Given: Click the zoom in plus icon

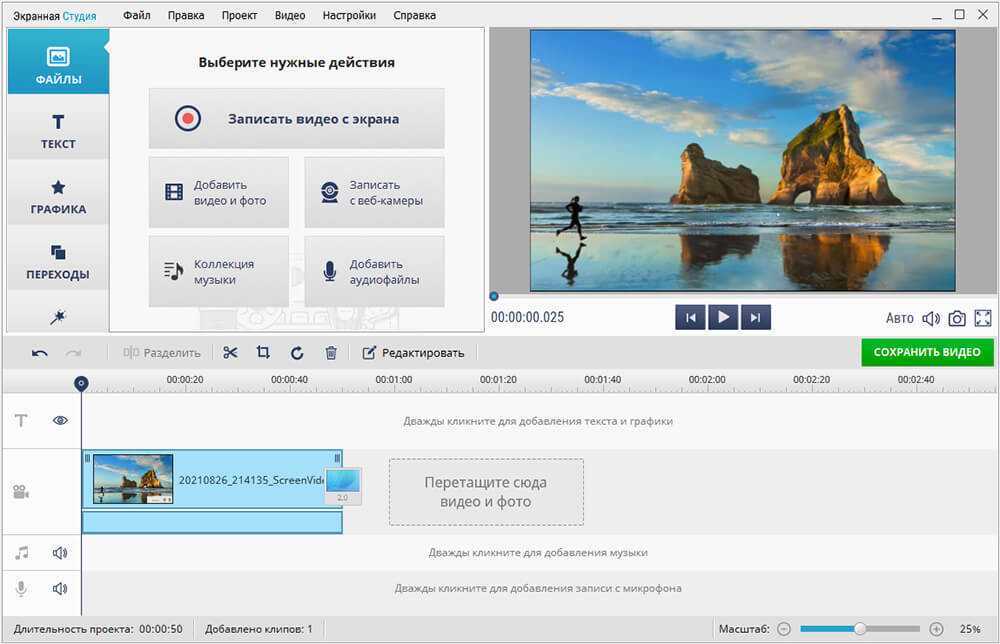Looking at the screenshot, I should (936, 629).
